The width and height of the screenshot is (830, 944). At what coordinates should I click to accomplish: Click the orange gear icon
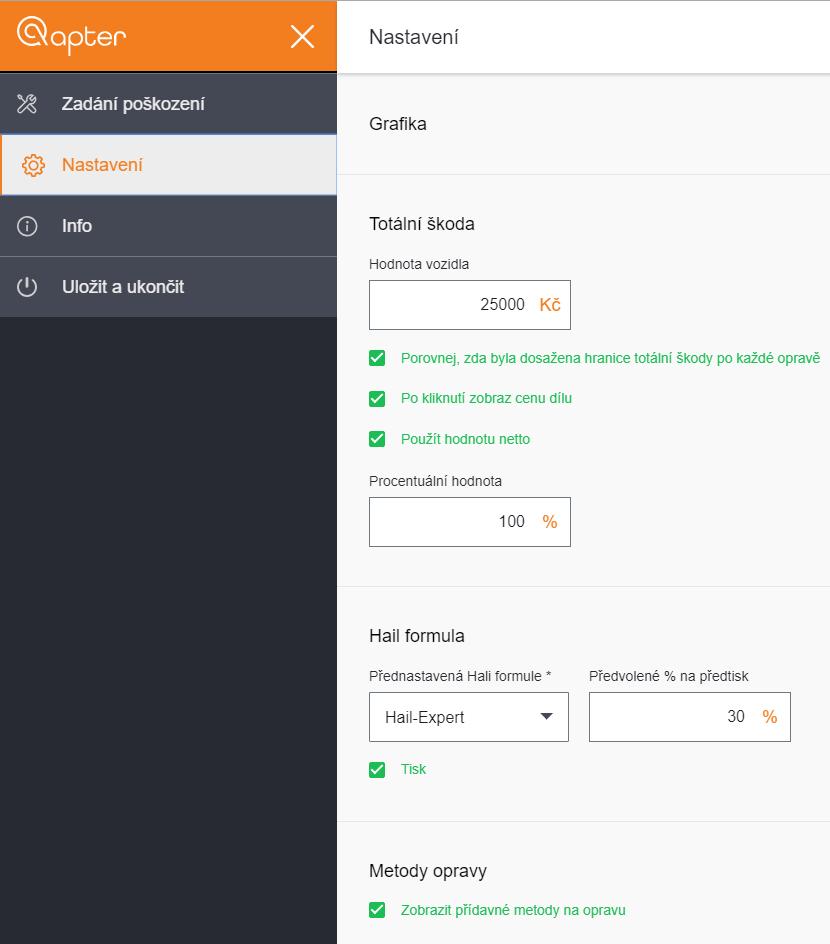33,165
